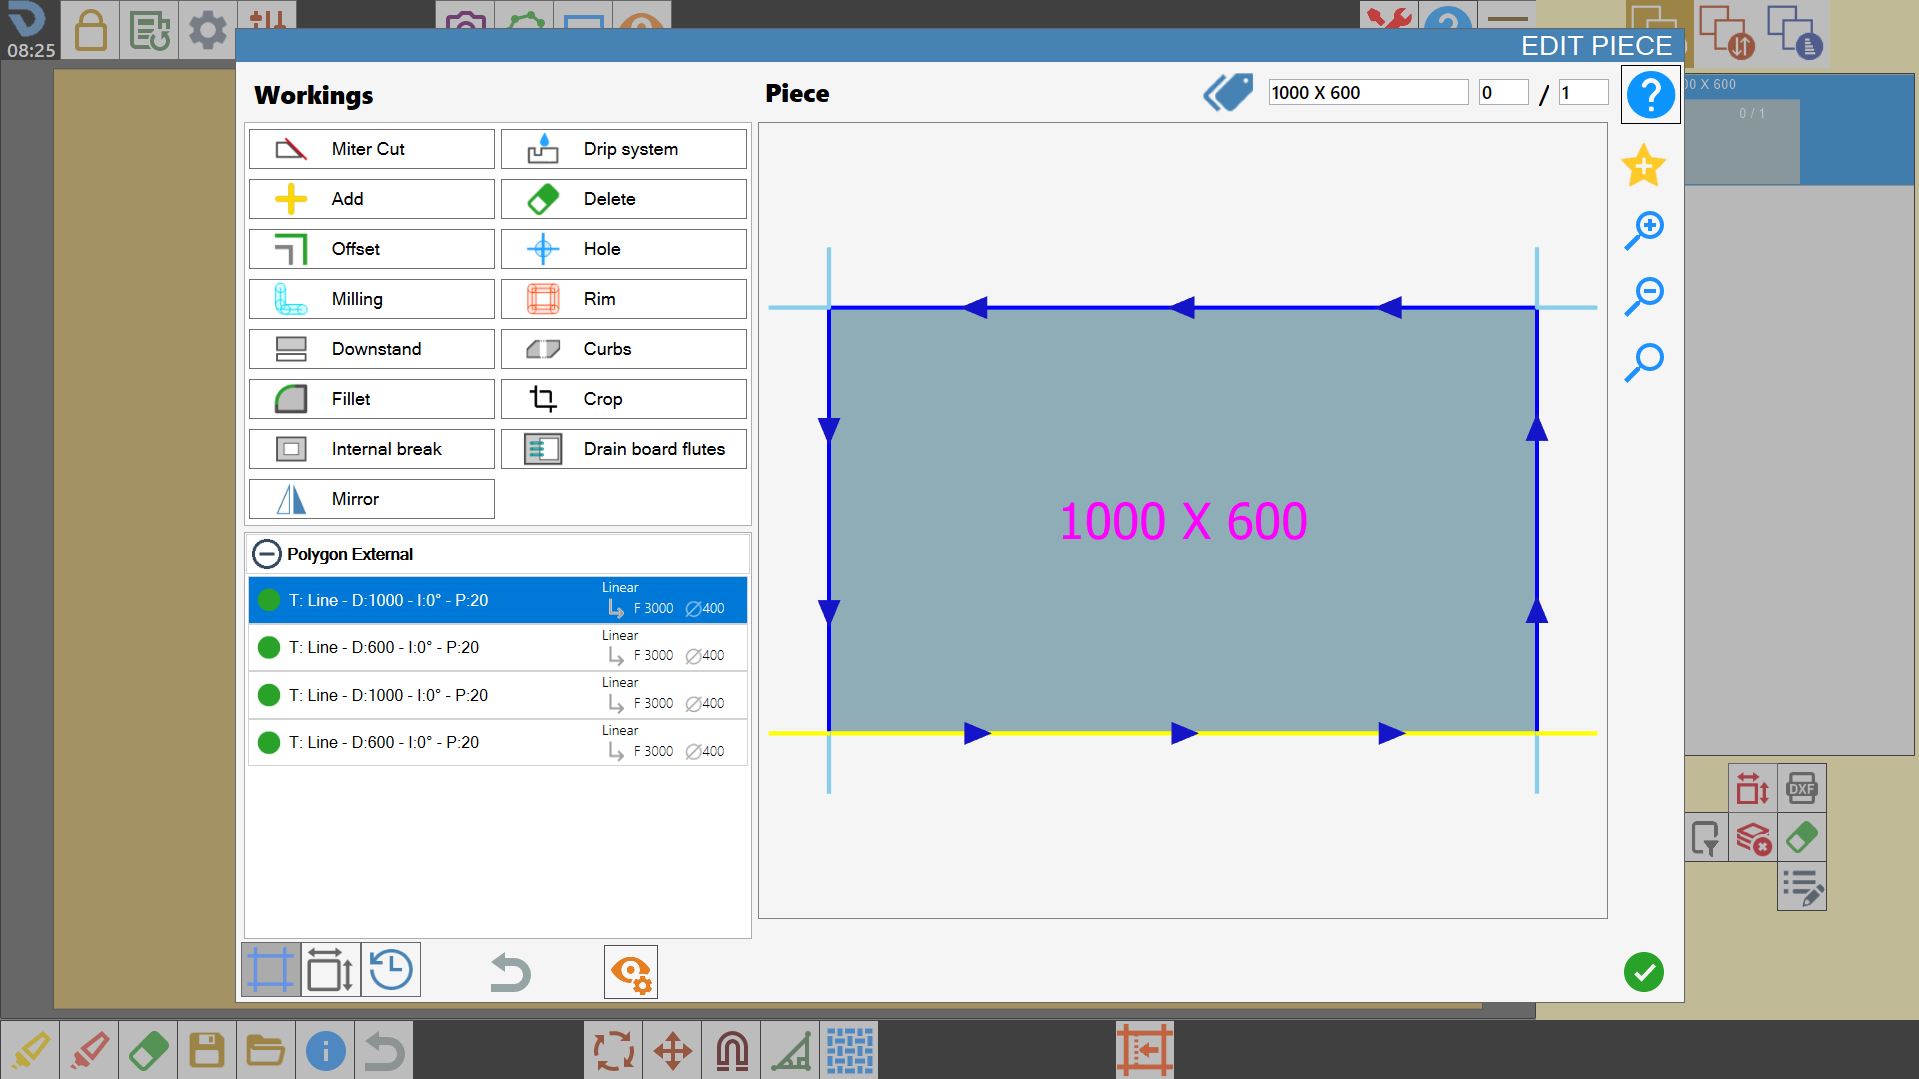Open visibility settings with the eye-gear icon
Viewport: 1919px width, 1079px height.
pos(631,972)
